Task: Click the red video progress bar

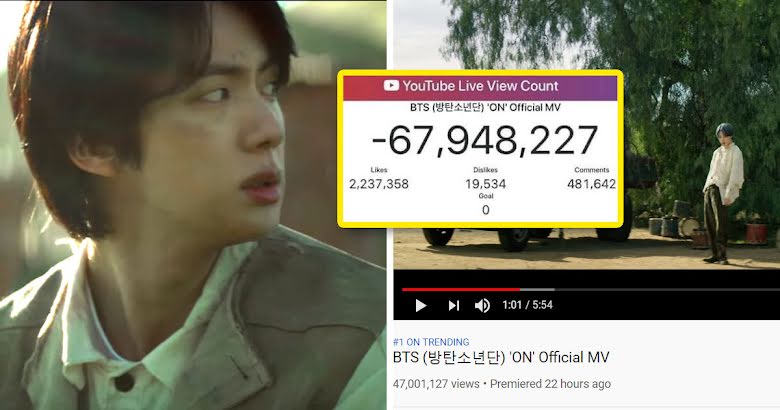Action: pos(461,289)
